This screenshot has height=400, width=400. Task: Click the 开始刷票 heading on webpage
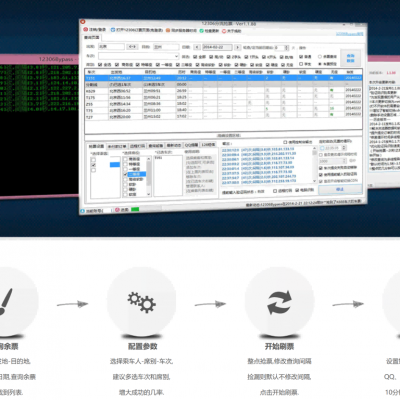[x=279, y=346]
